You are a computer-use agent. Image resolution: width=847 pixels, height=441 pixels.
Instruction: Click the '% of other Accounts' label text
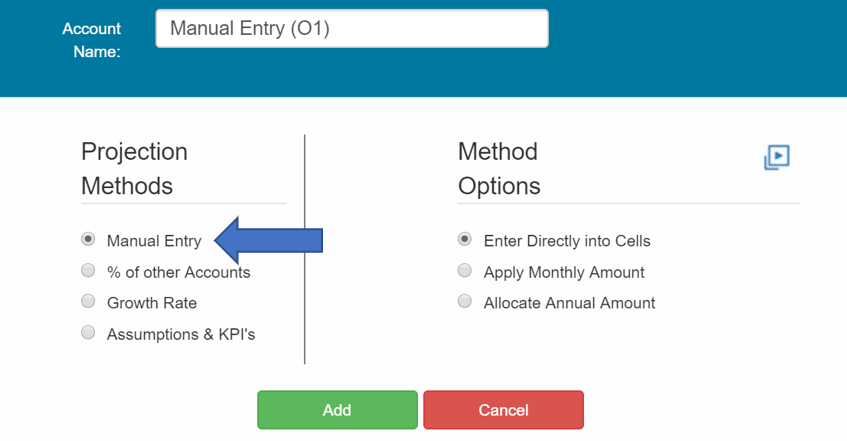pos(179,272)
